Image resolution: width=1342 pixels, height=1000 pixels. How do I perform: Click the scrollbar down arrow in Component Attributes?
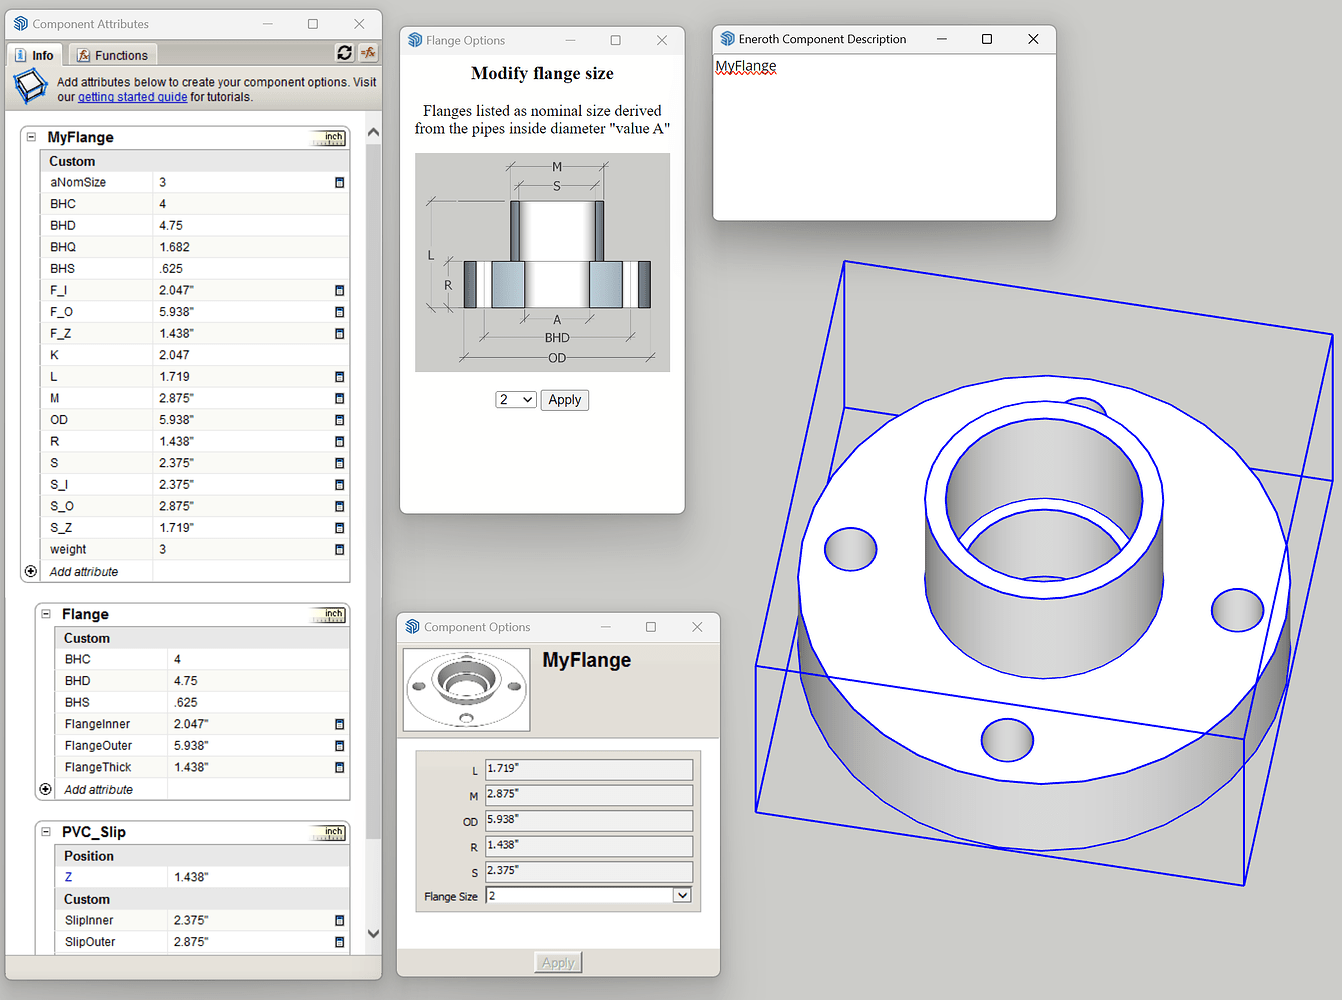(372, 932)
